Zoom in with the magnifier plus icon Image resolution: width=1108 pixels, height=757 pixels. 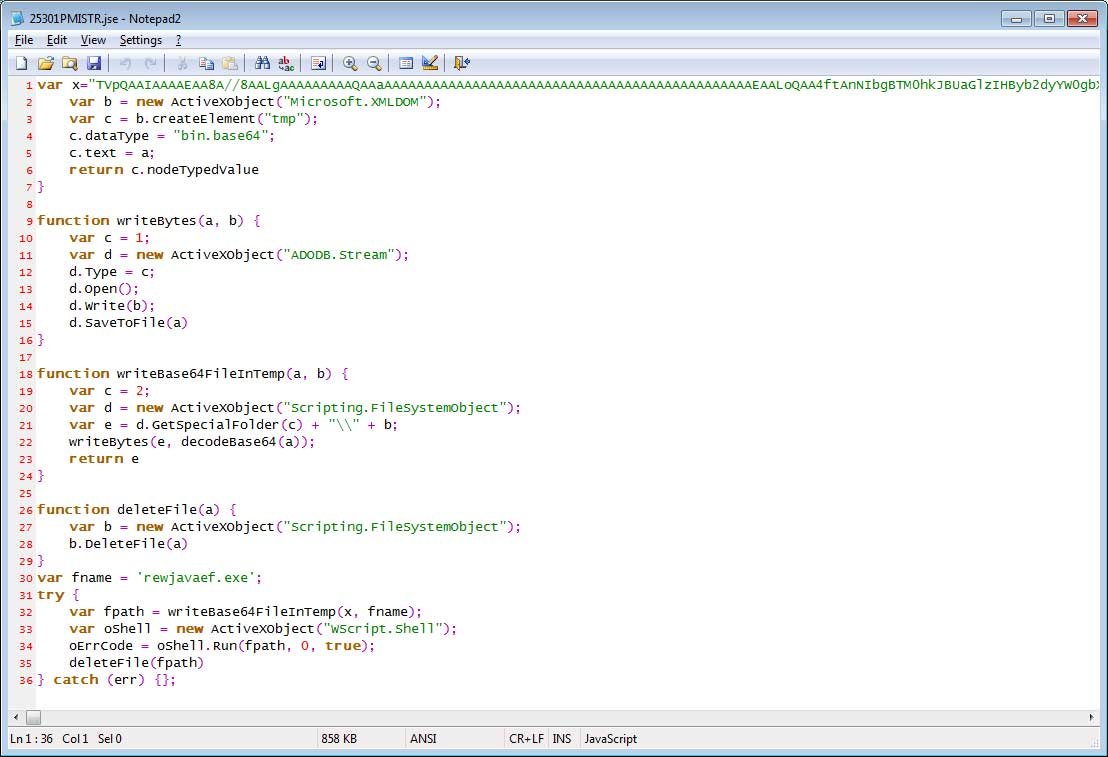pyautogui.click(x=350, y=64)
